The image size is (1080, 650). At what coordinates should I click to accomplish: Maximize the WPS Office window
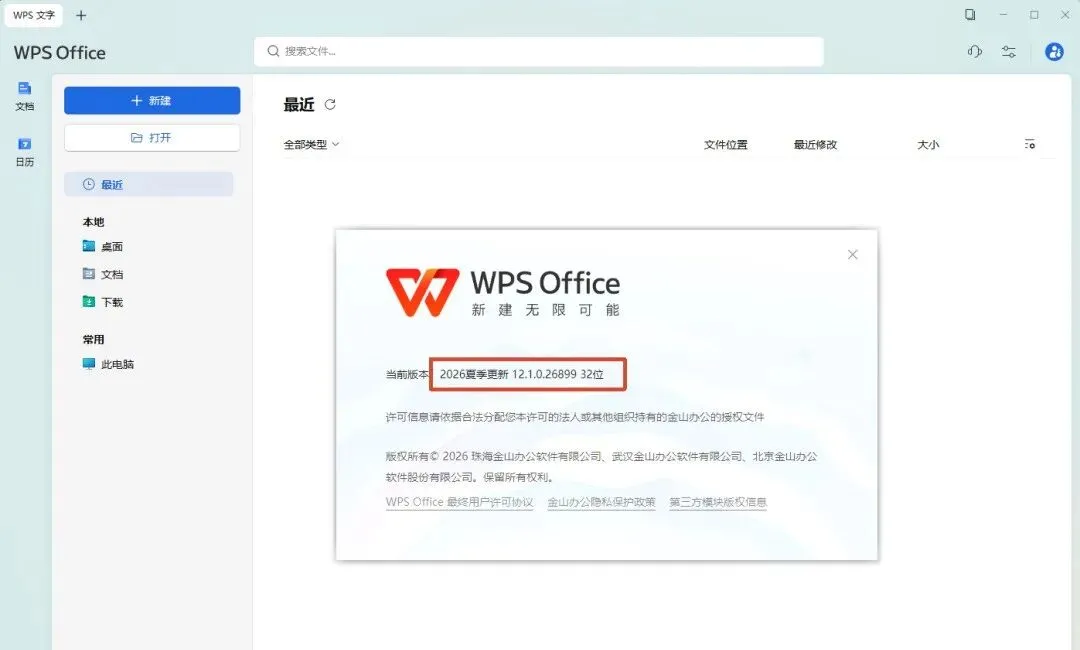(1034, 14)
